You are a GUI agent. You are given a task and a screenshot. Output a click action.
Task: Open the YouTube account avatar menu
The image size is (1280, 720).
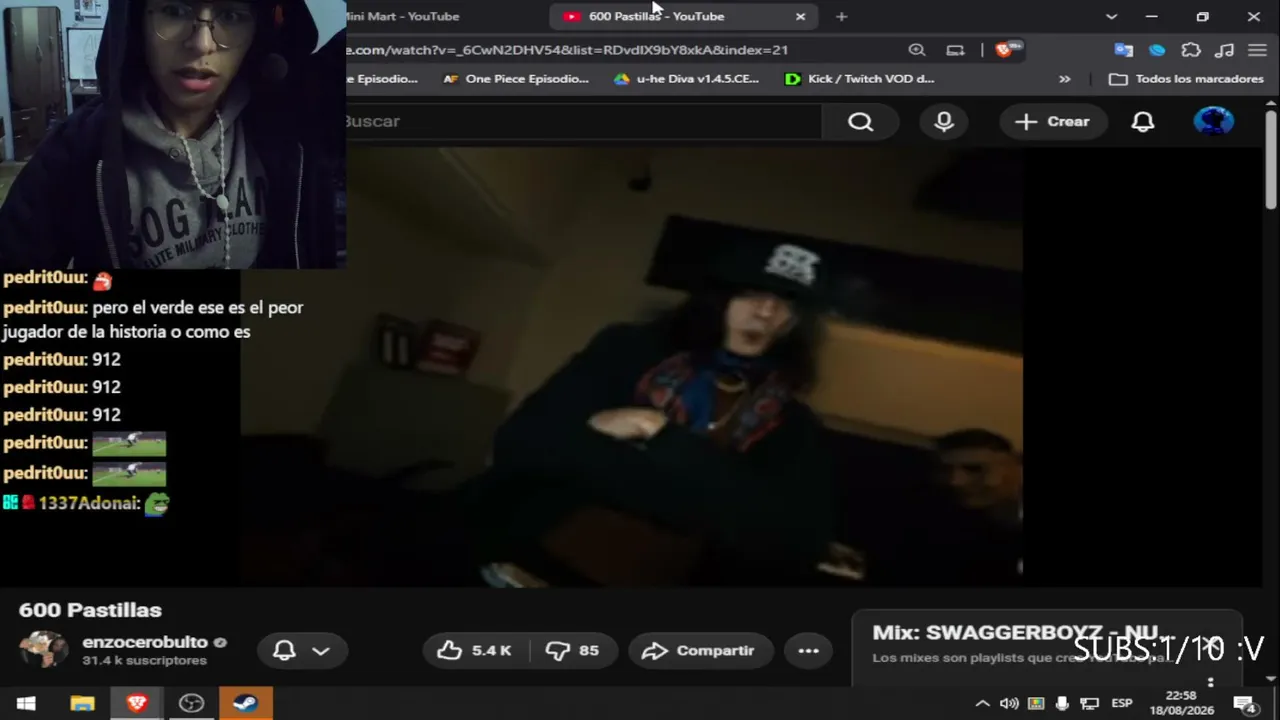tap(1214, 121)
